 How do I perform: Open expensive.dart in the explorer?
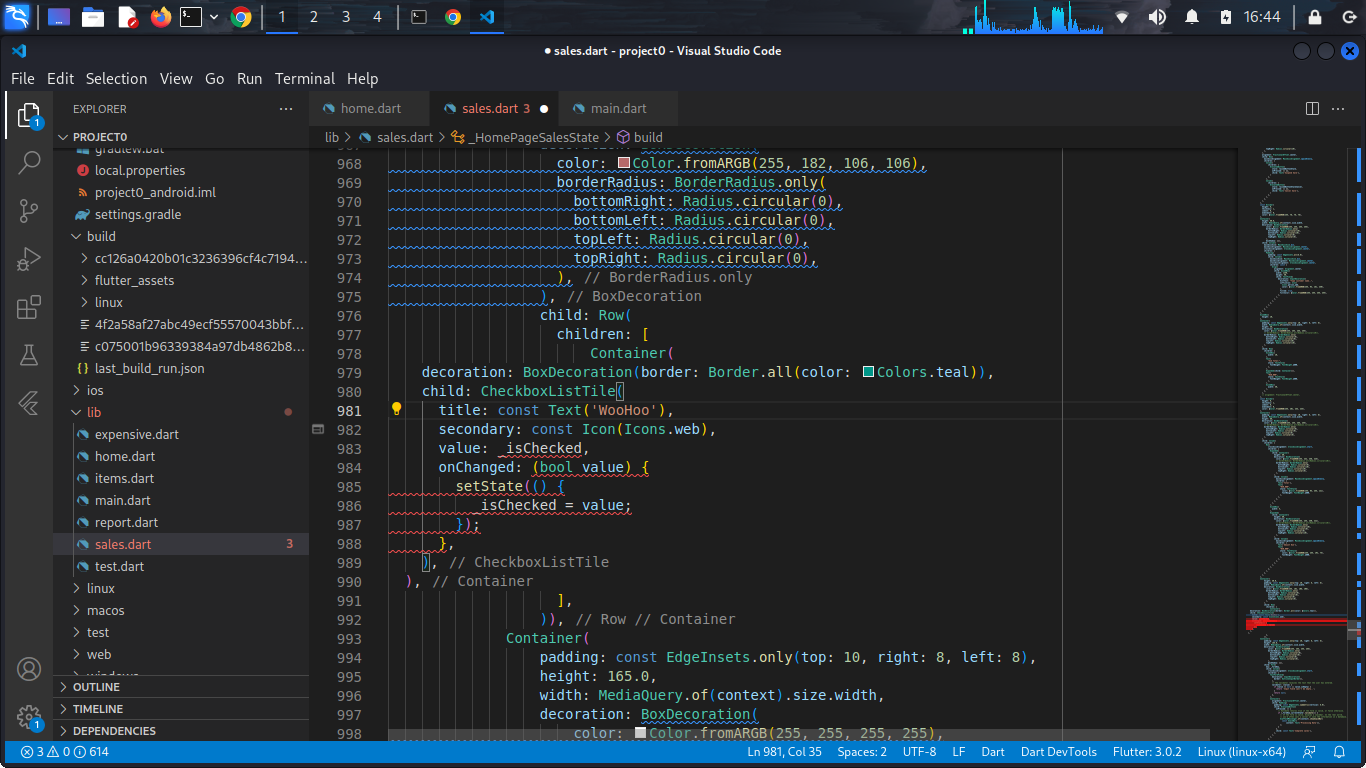pos(181,434)
